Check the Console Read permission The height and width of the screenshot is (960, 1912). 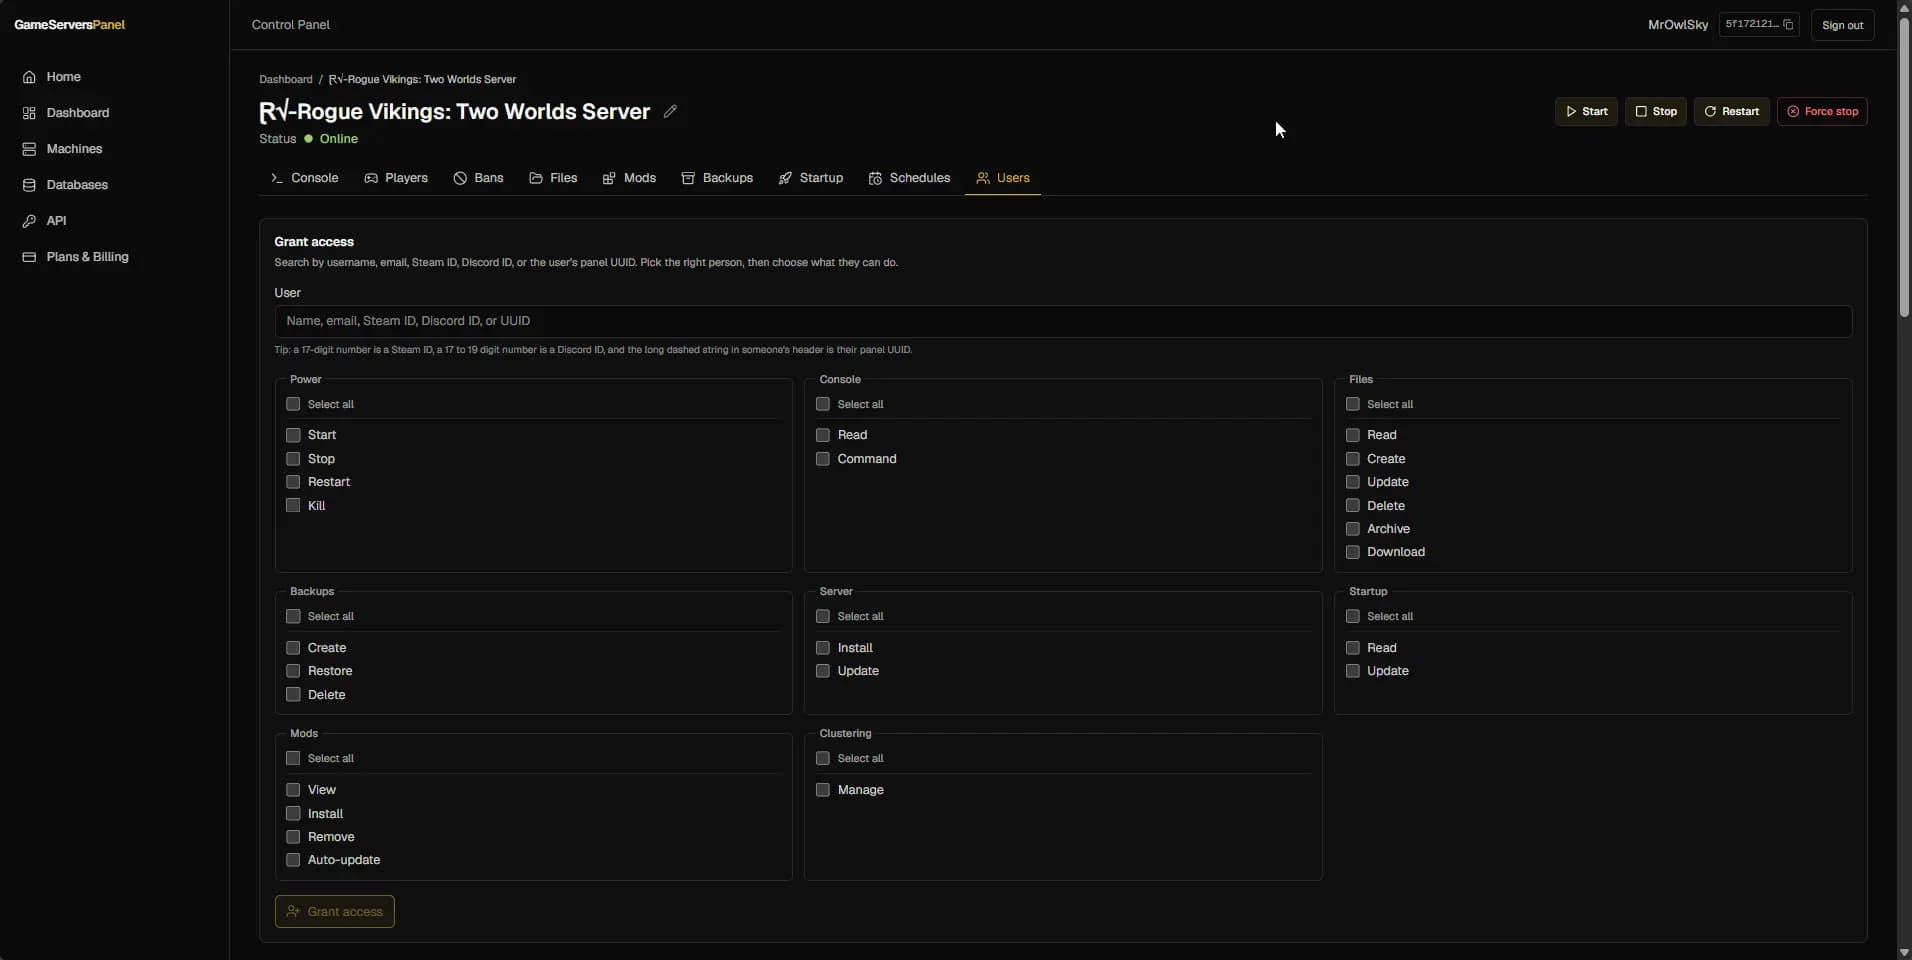tap(823, 435)
